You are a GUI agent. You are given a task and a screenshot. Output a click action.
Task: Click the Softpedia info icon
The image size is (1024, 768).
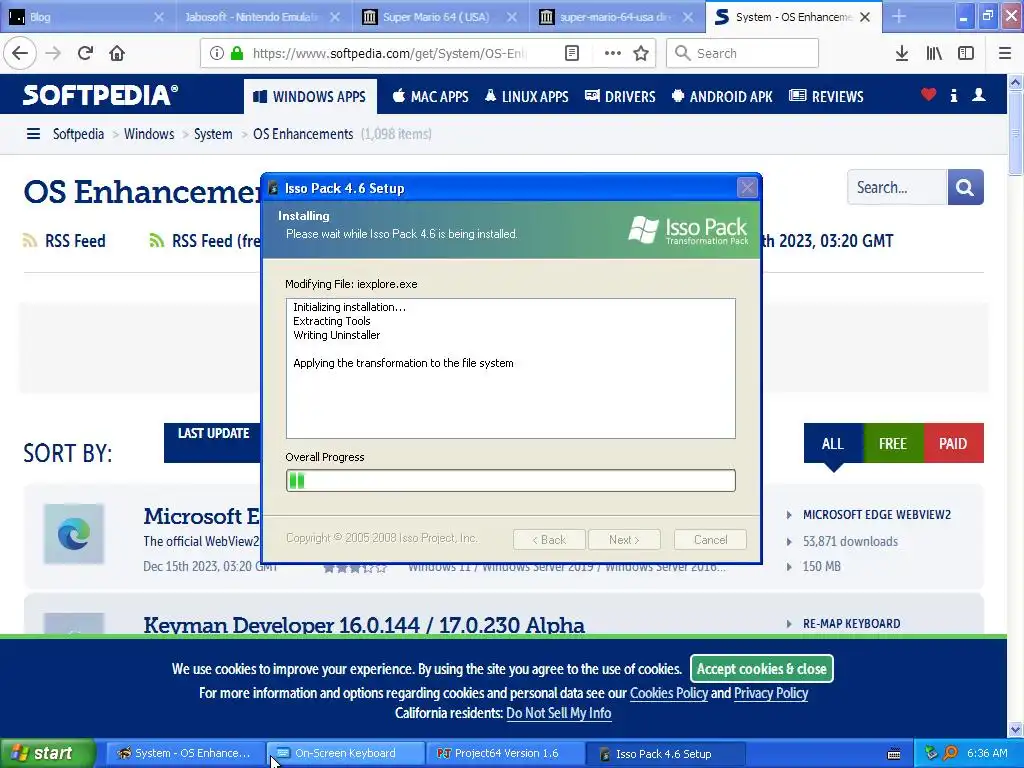click(x=953, y=95)
